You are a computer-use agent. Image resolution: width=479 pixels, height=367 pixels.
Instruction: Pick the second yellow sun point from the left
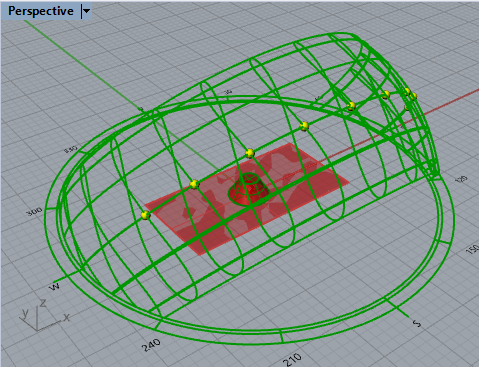click(195, 184)
